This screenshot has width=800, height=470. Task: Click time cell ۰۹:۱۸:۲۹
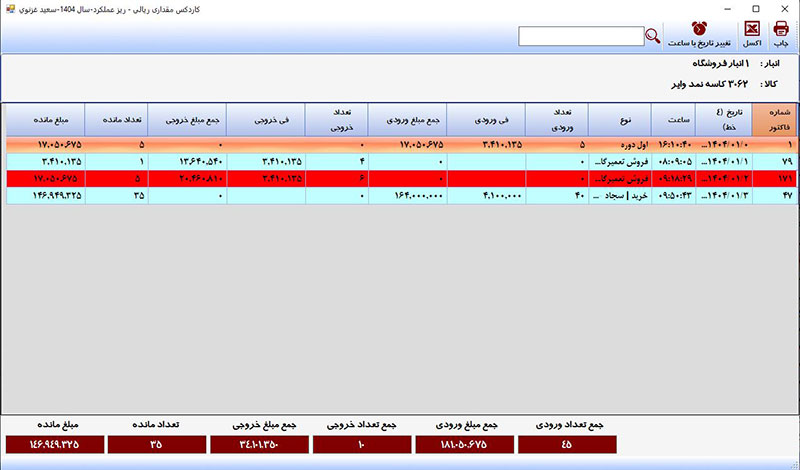tap(673, 179)
